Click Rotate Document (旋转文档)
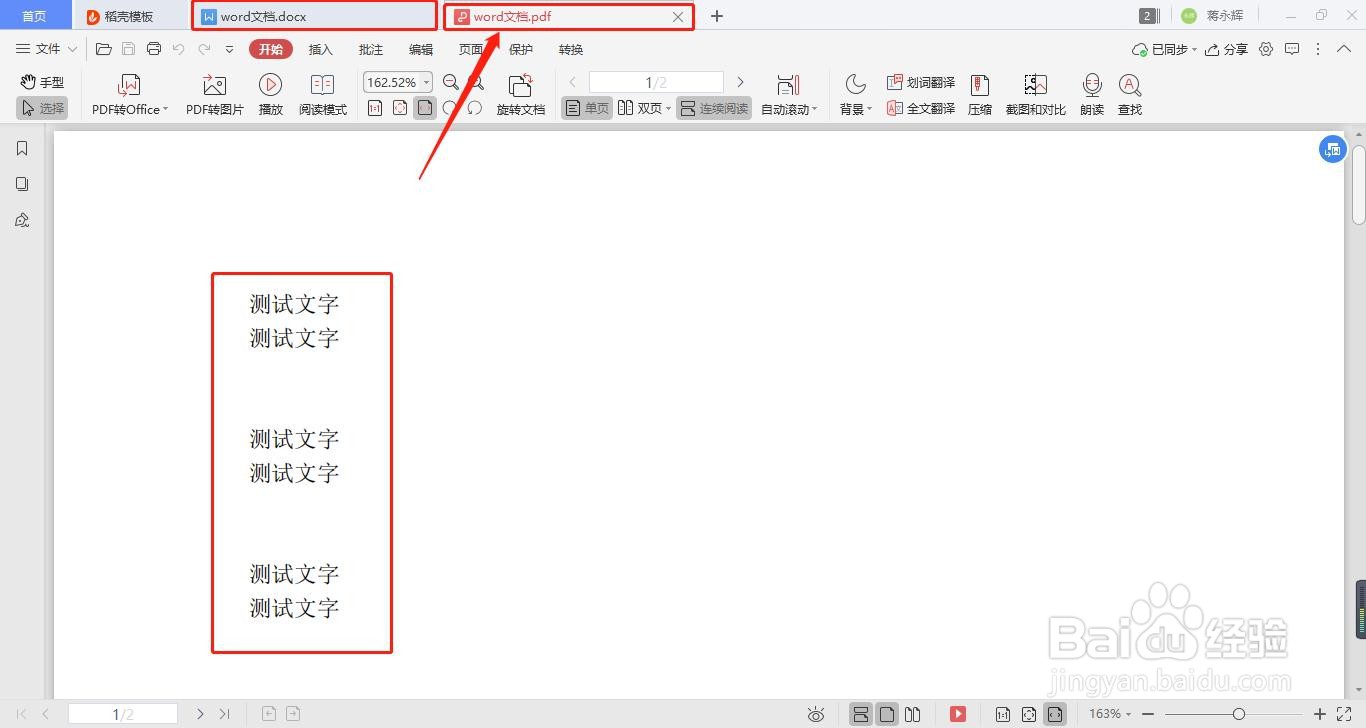1366x728 pixels. pos(520,93)
